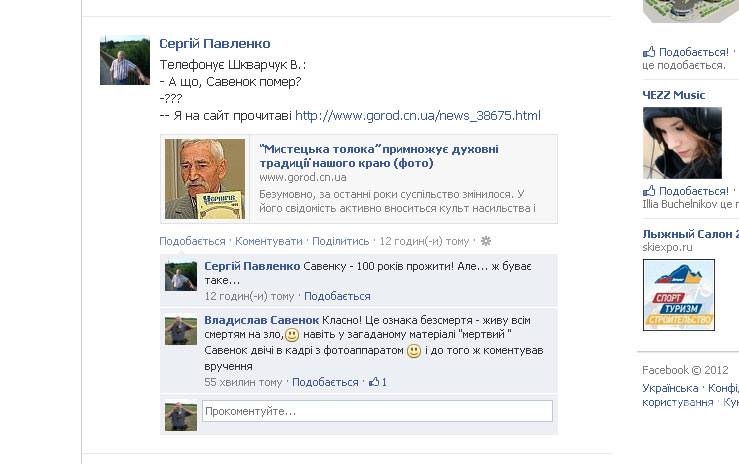The image size is (739, 464).
Task: Click the Спорт Туризм ski salon banner
Action: tap(679, 295)
